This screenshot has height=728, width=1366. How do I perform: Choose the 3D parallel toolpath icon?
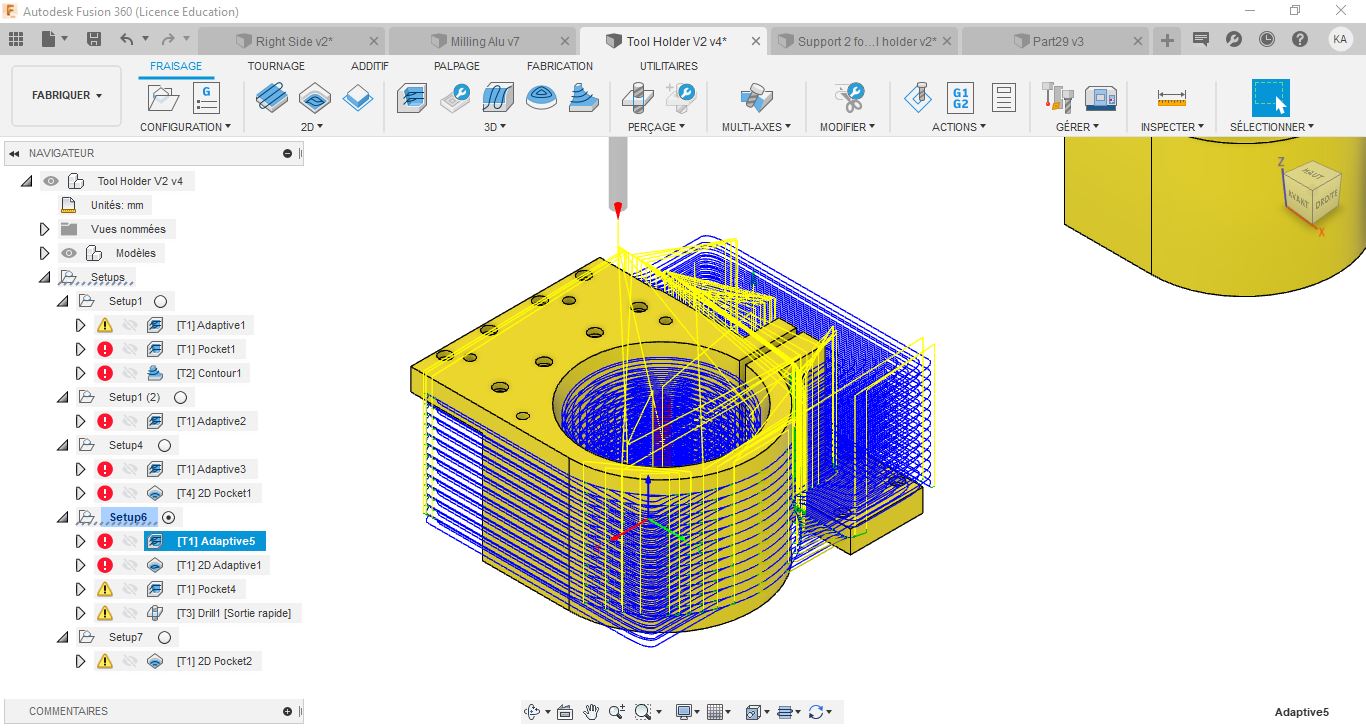[x=499, y=98]
